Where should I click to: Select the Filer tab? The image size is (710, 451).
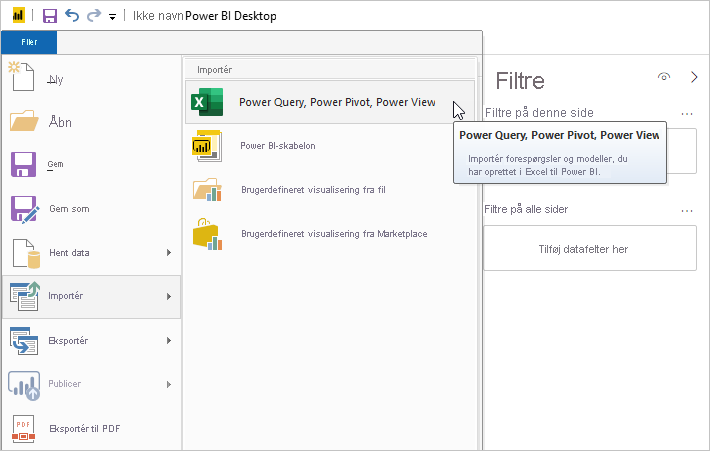(29, 42)
